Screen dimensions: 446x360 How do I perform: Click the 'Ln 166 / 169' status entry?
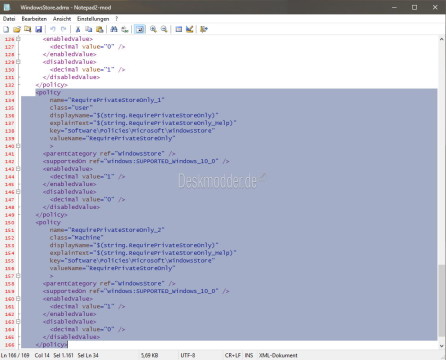[15, 355]
